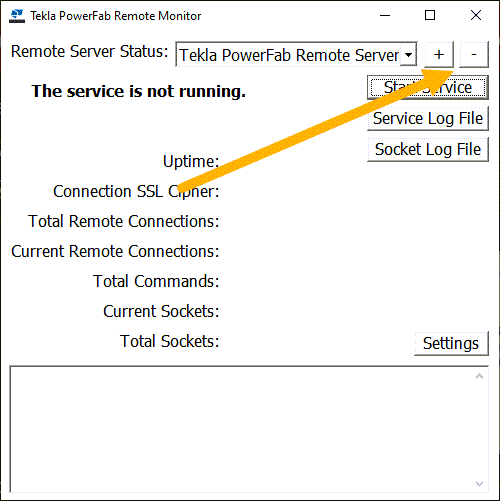Click the Tekla PowerFab app icon in title bar

pyautogui.click(x=17, y=16)
